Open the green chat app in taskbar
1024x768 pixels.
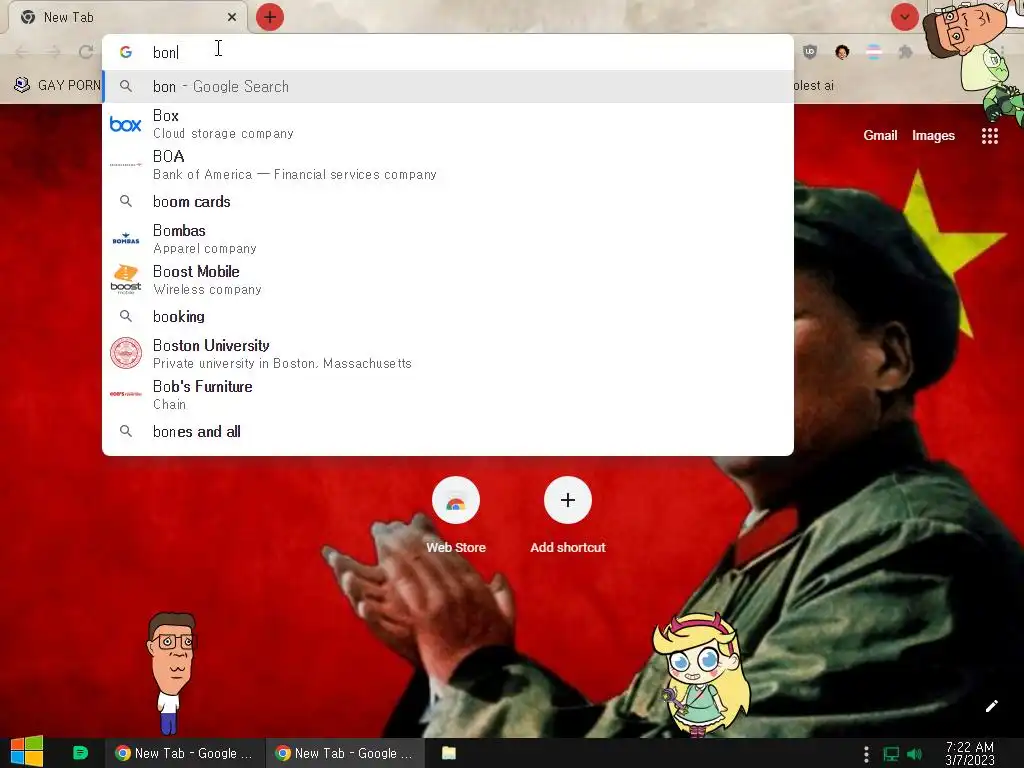[80, 753]
